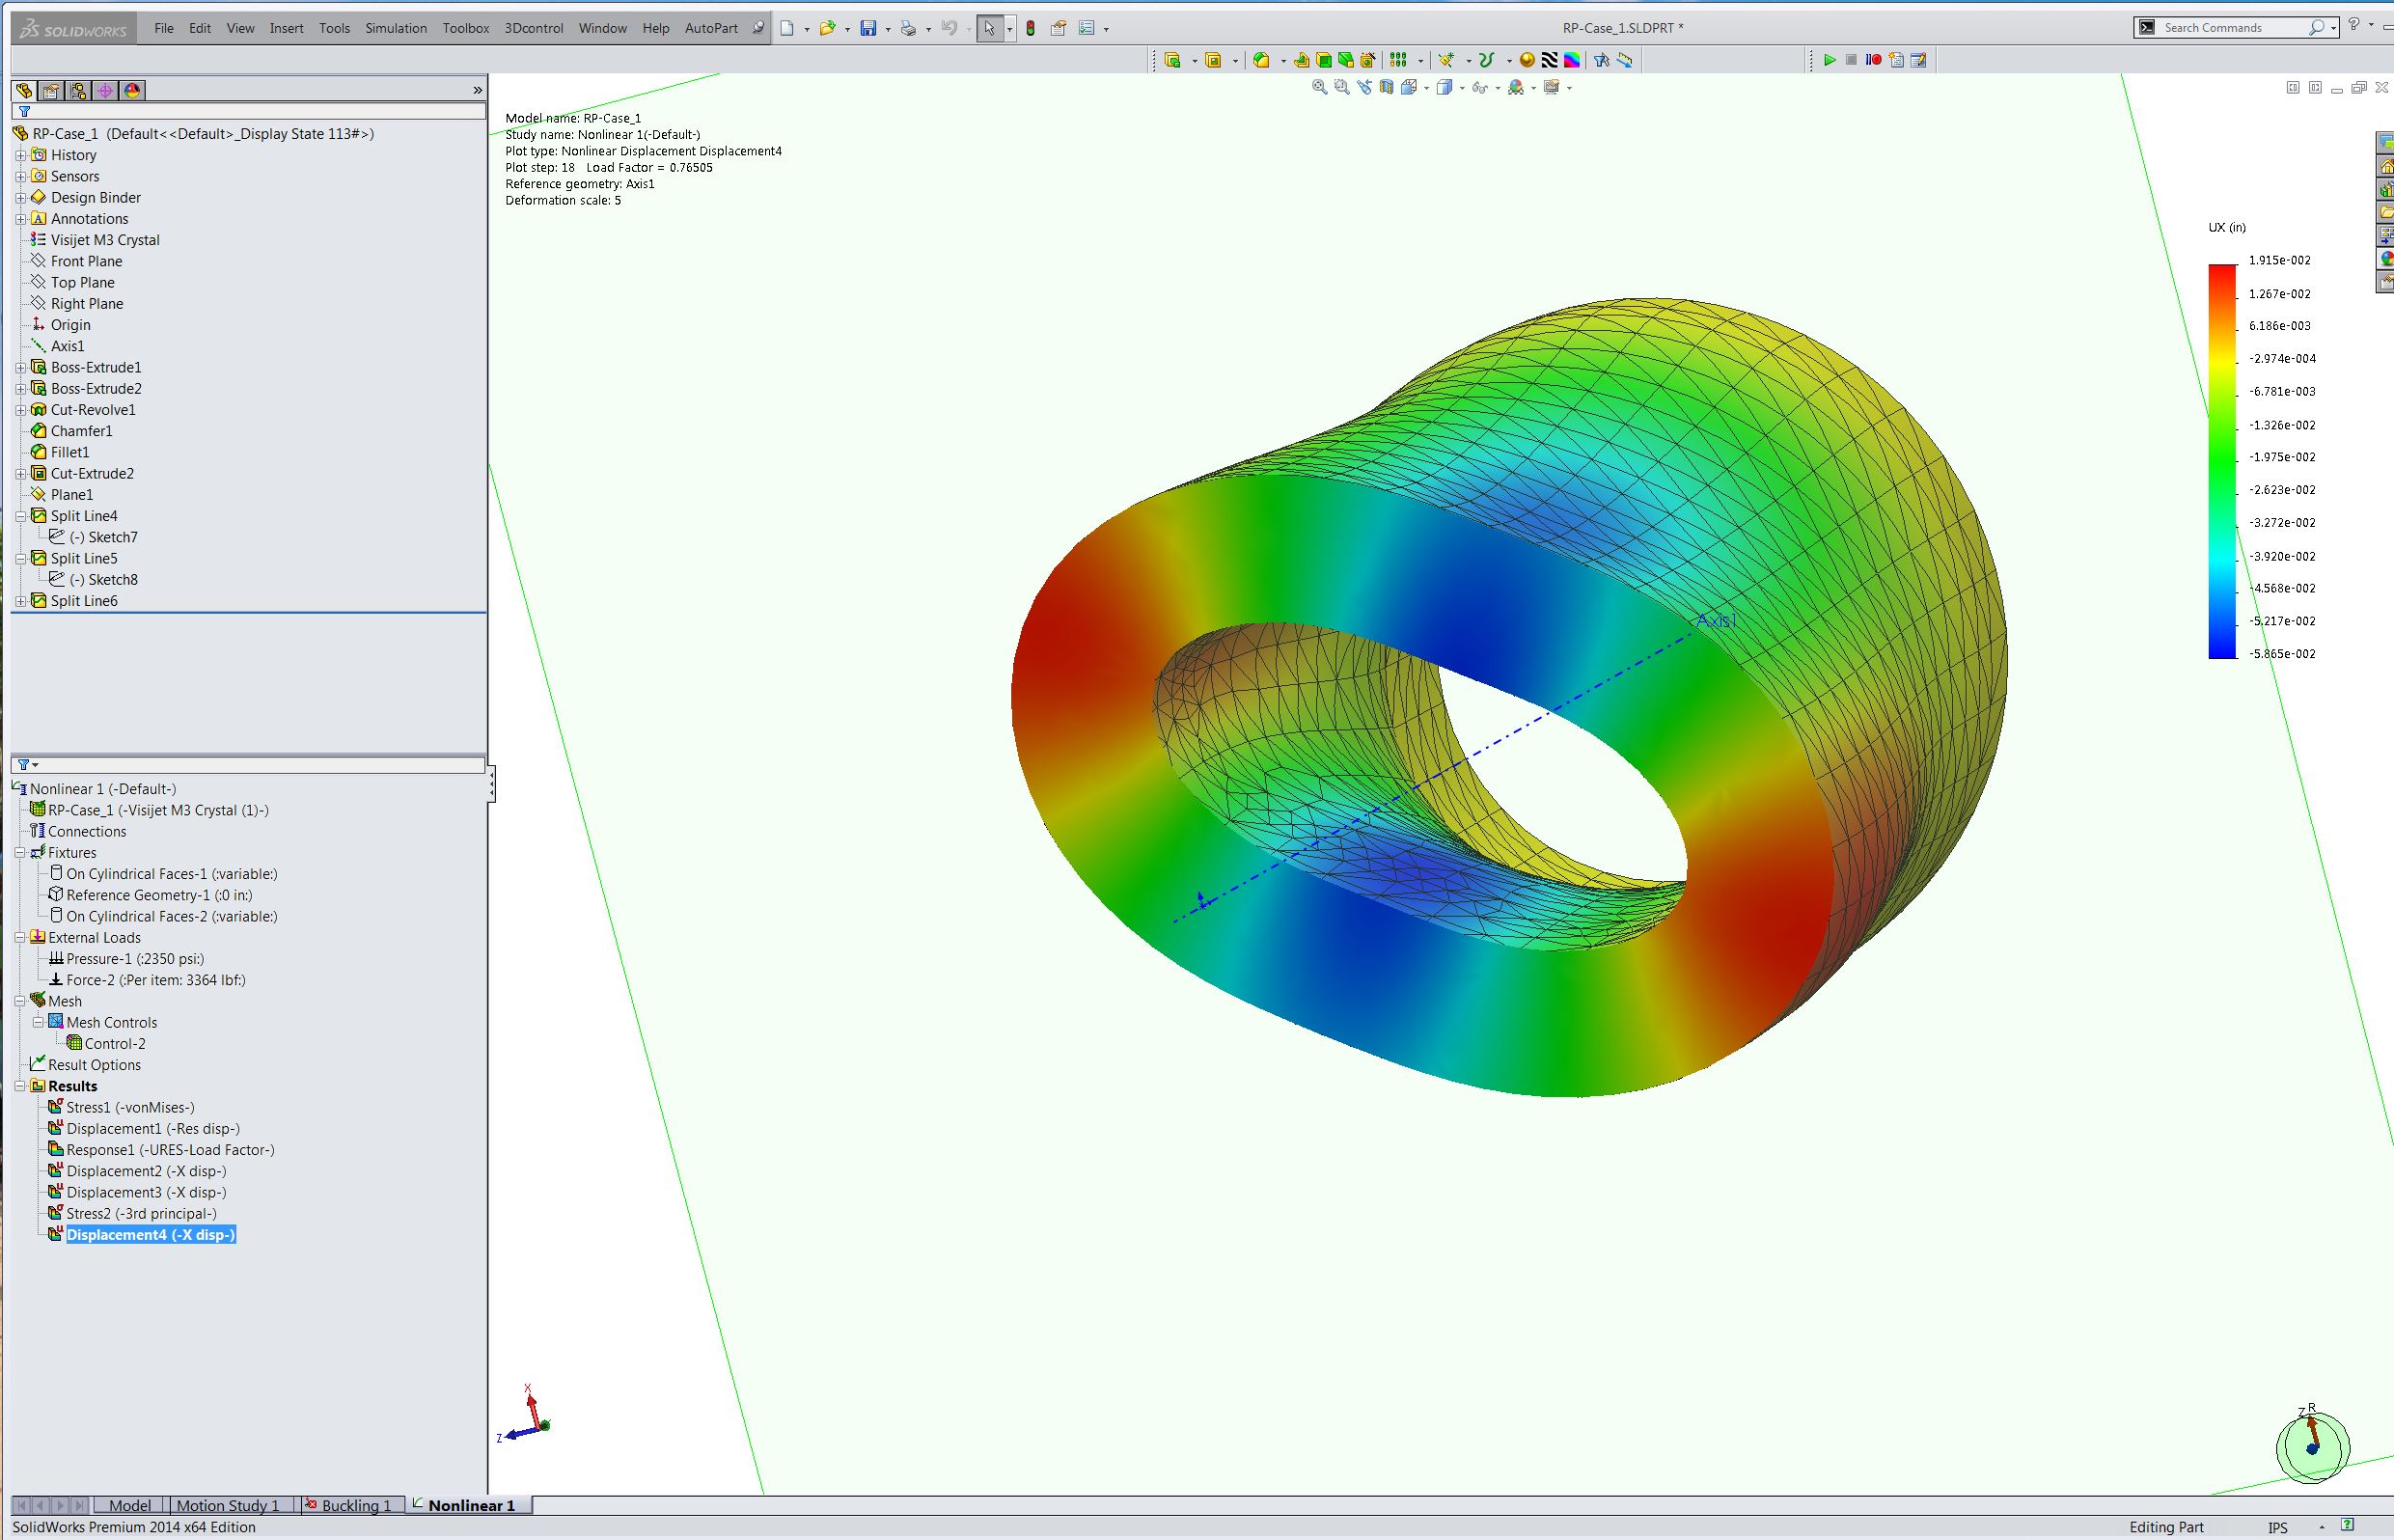Select the Visijet M3 Crystal material
The width and height of the screenshot is (2394, 1540).
click(105, 240)
